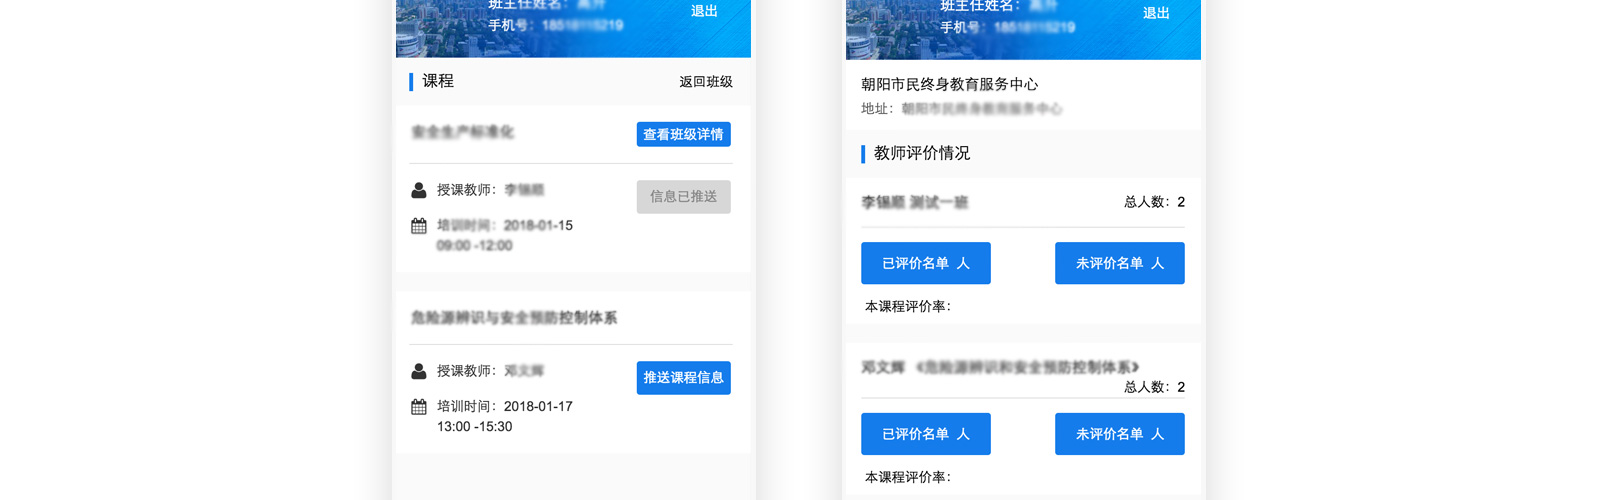Click the calendar icon beside the 2018-01-17 training time

[x=419, y=407]
